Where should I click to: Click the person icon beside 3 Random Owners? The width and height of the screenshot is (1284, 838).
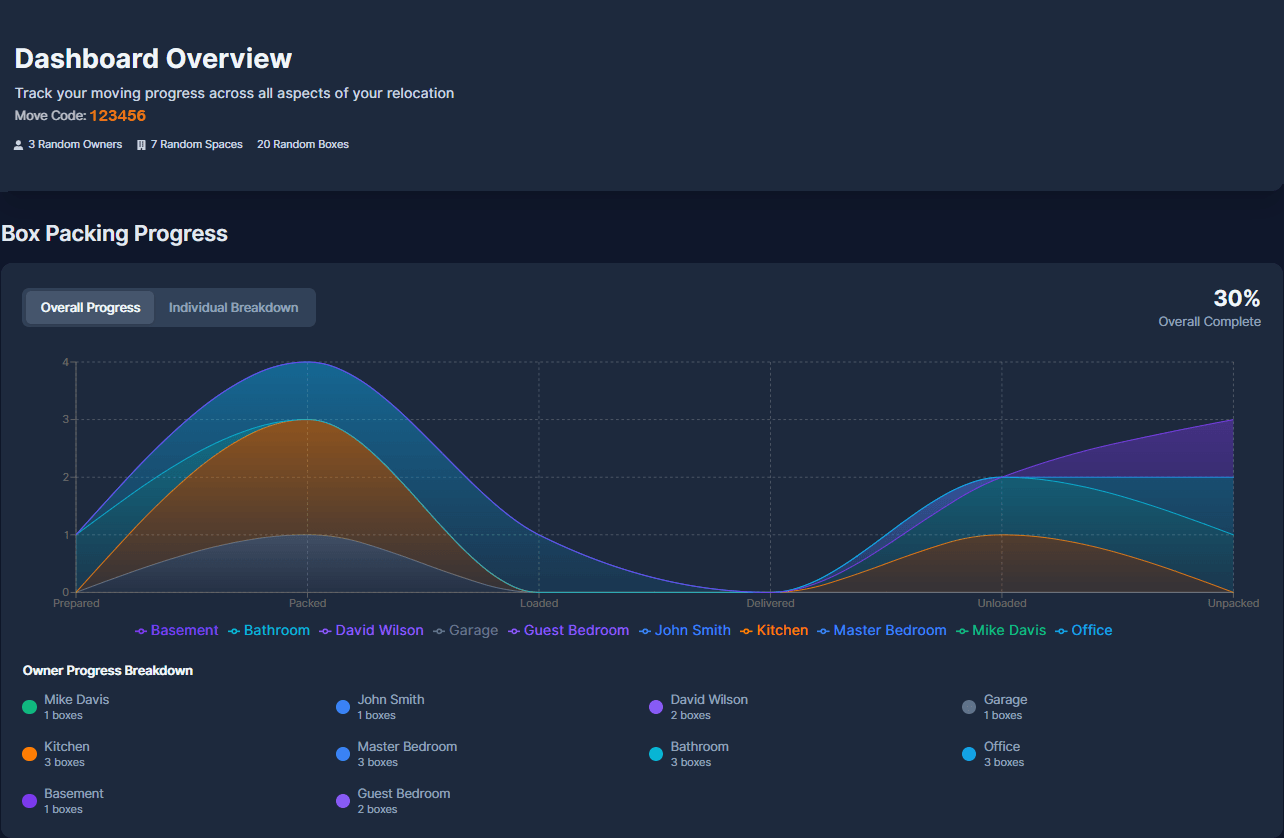click(x=16, y=143)
